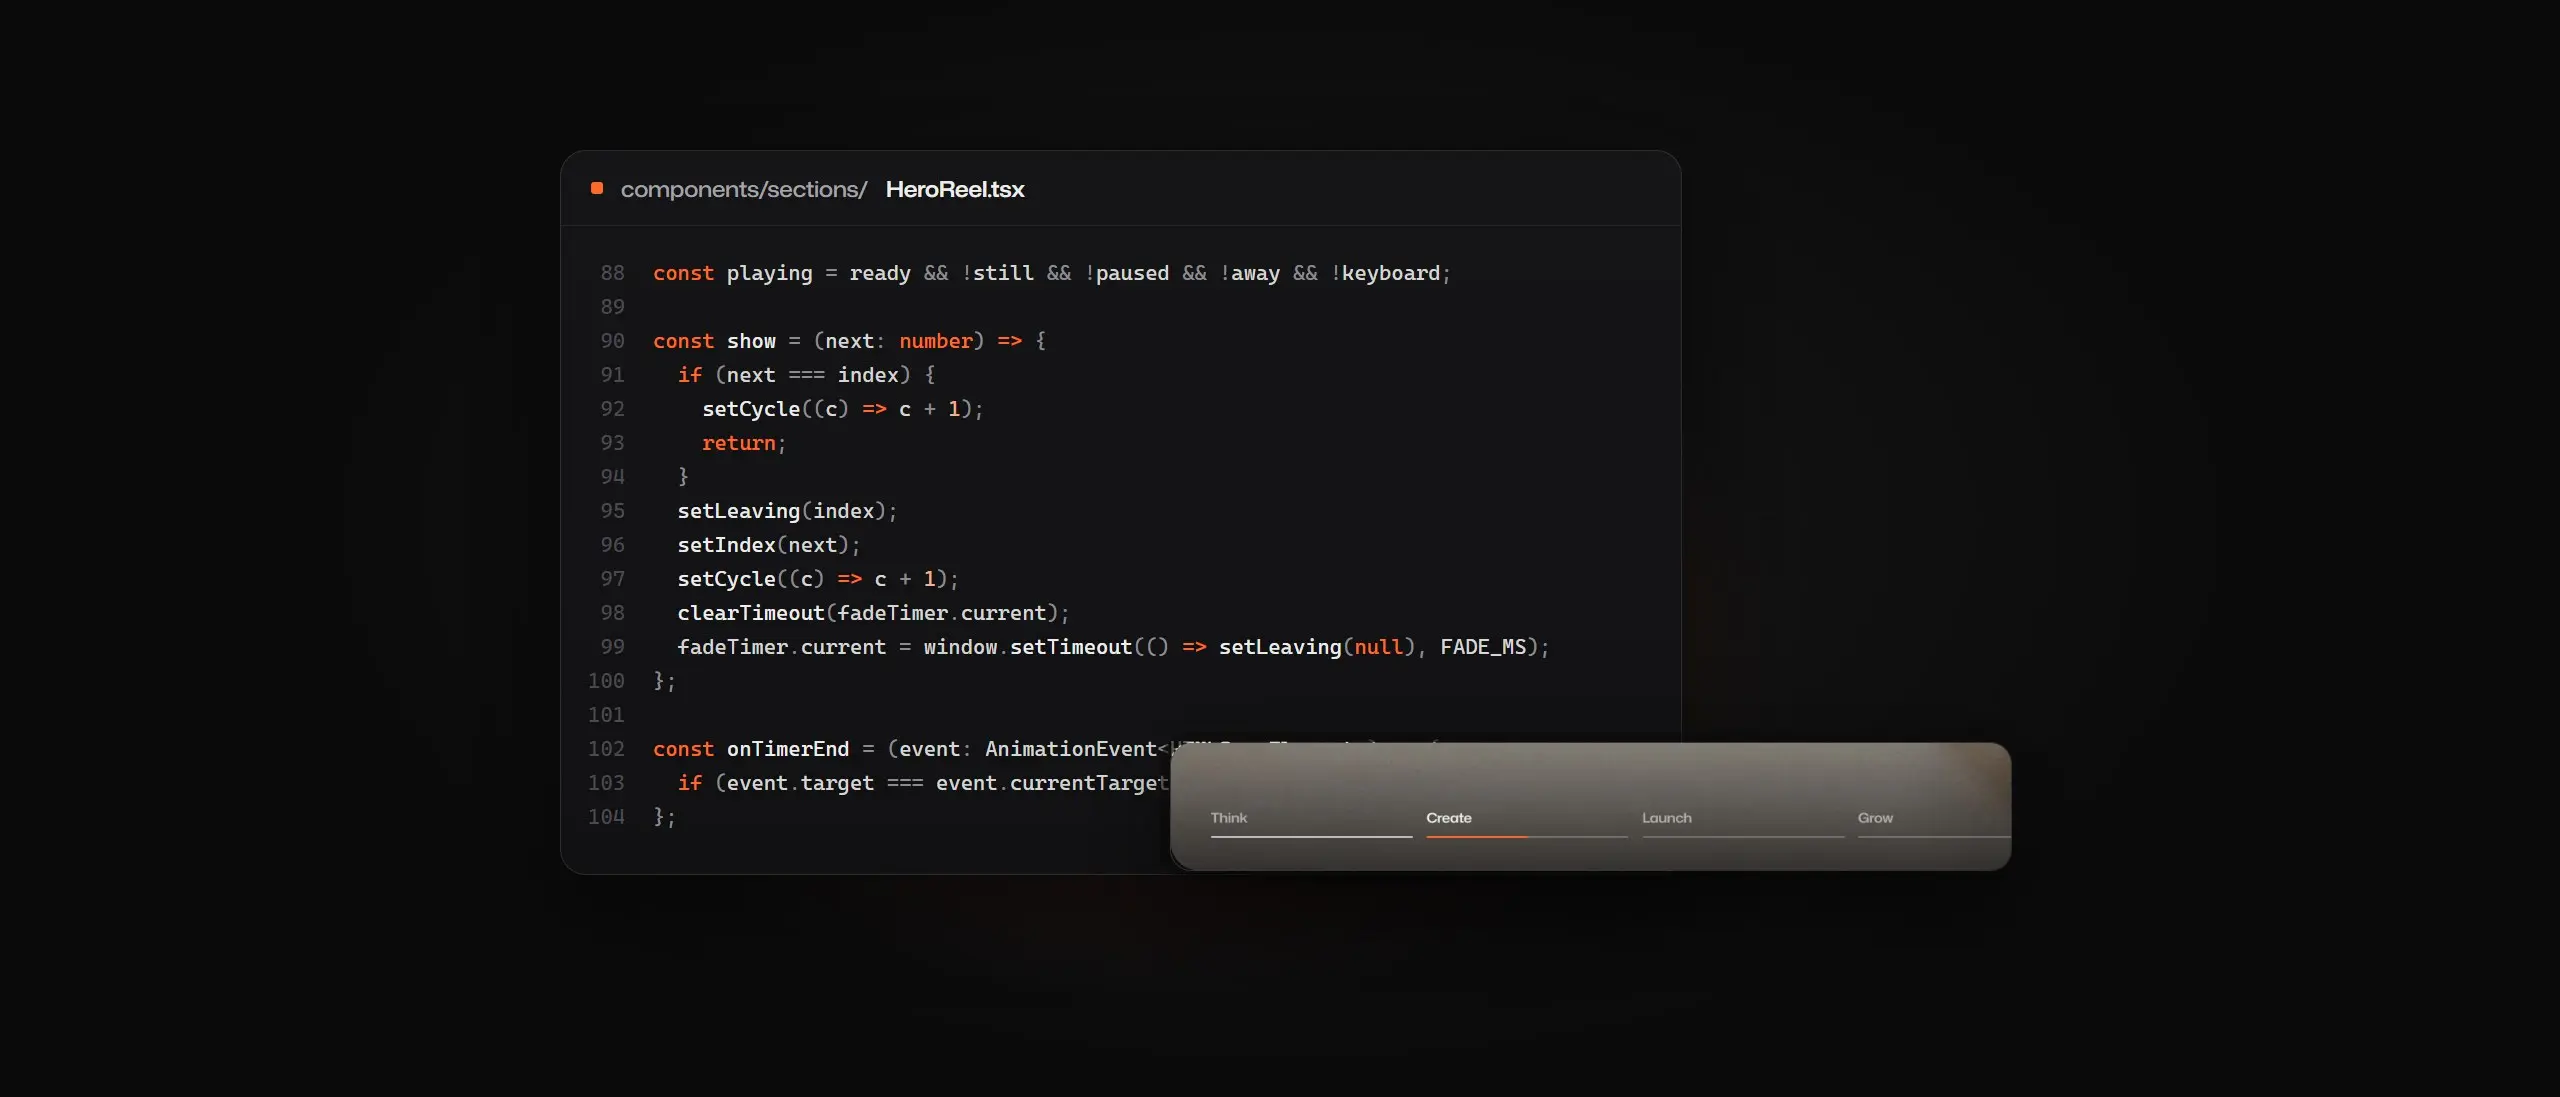The height and width of the screenshot is (1097, 2560).
Task: Click line number 102
Action: (x=606, y=749)
